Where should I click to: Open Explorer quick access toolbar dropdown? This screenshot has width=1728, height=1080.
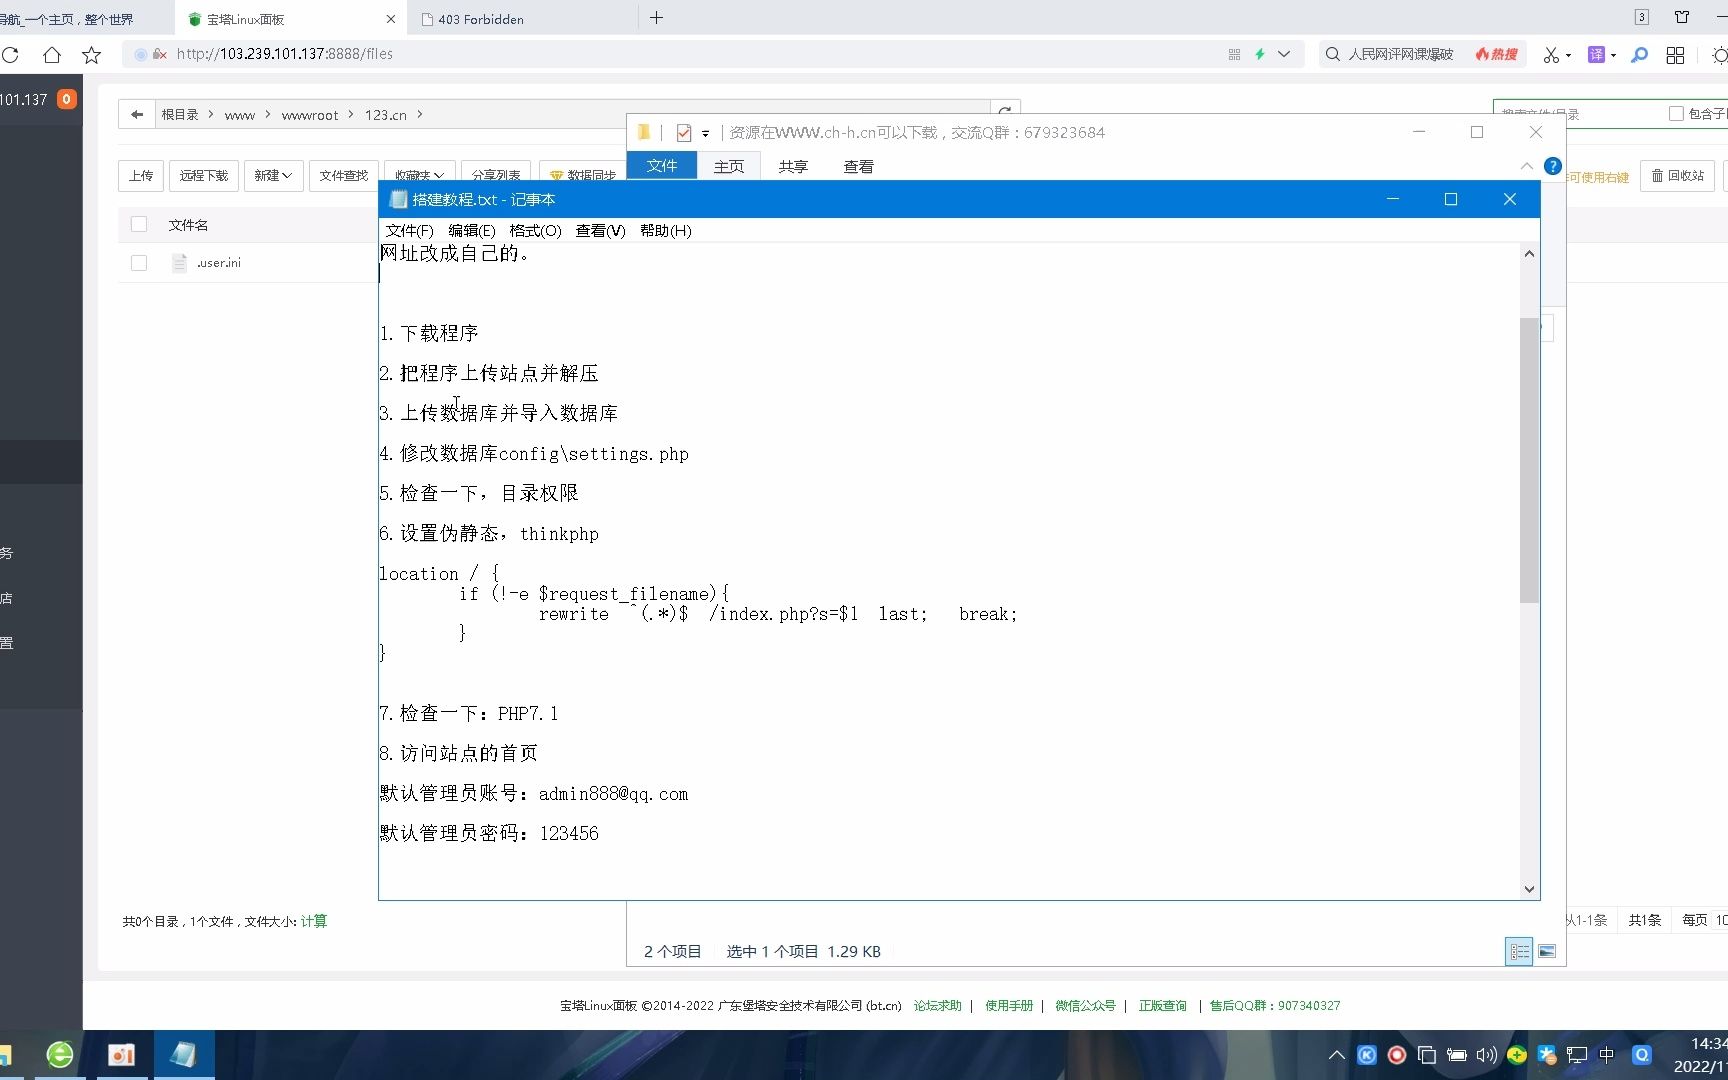(x=705, y=133)
